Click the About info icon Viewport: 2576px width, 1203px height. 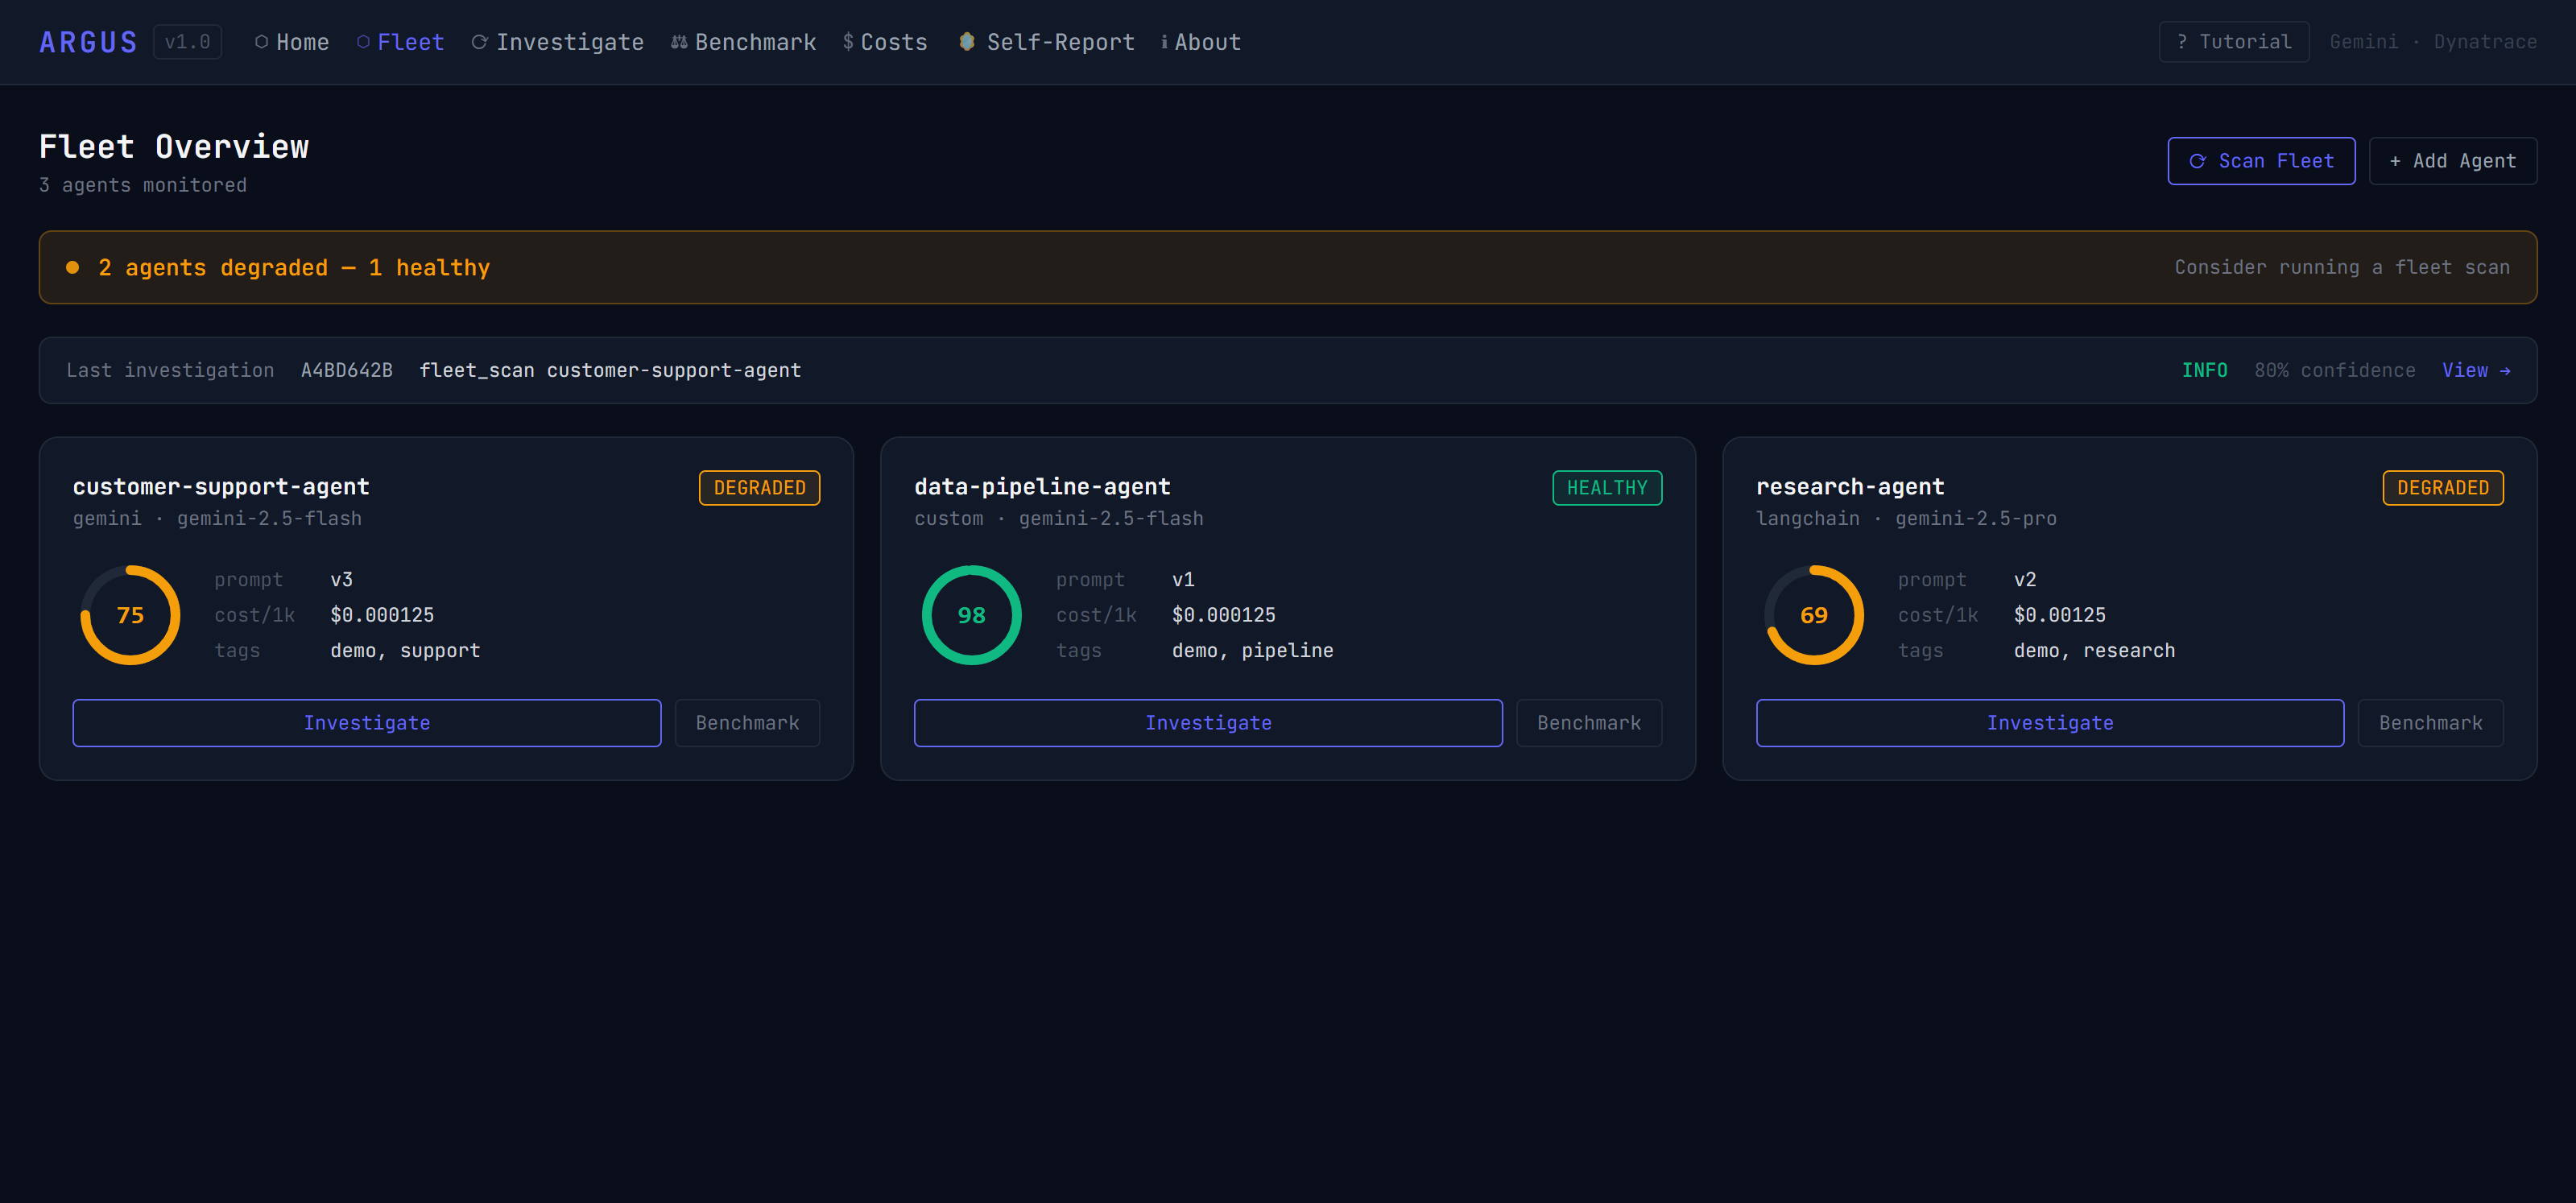(x=1164, y=42)
